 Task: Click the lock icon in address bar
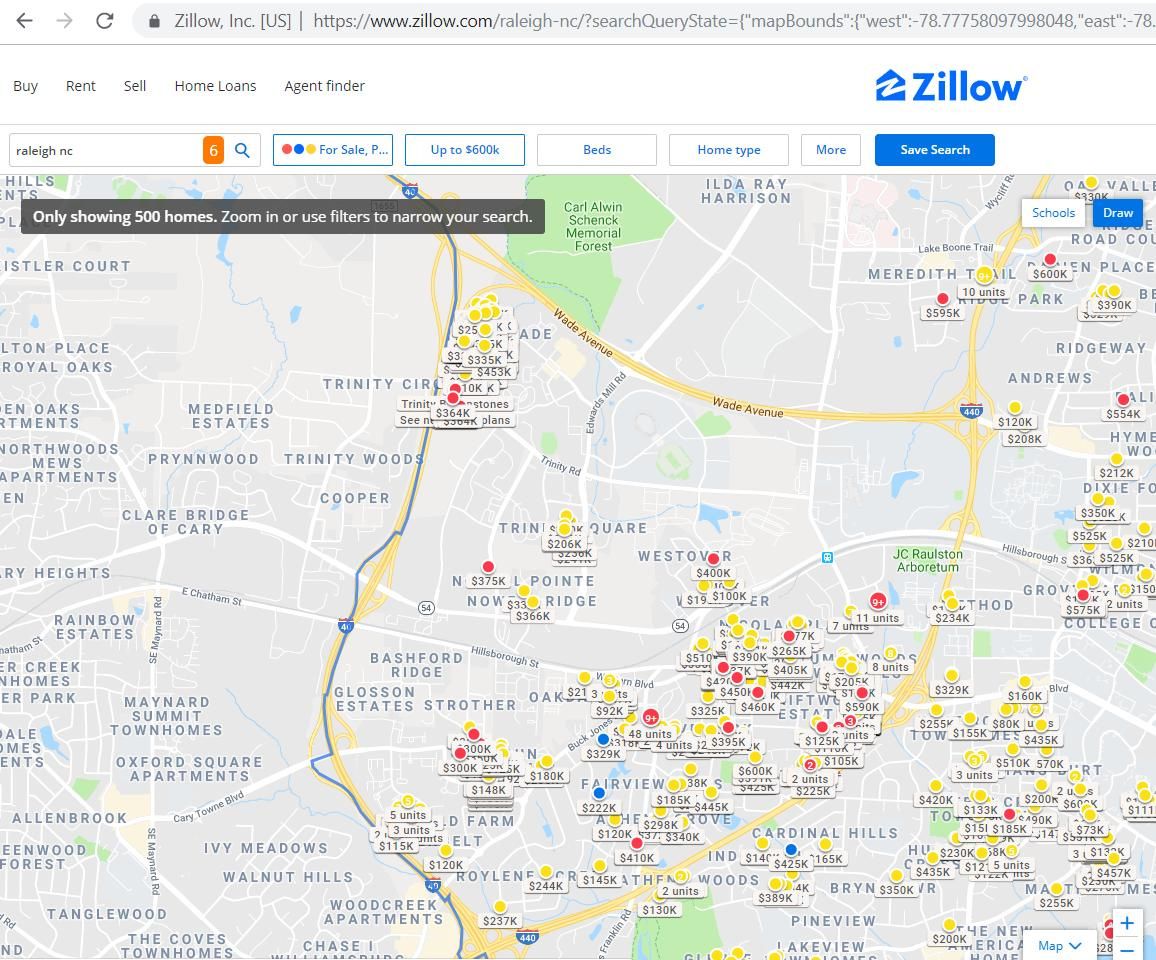point(154,21)
